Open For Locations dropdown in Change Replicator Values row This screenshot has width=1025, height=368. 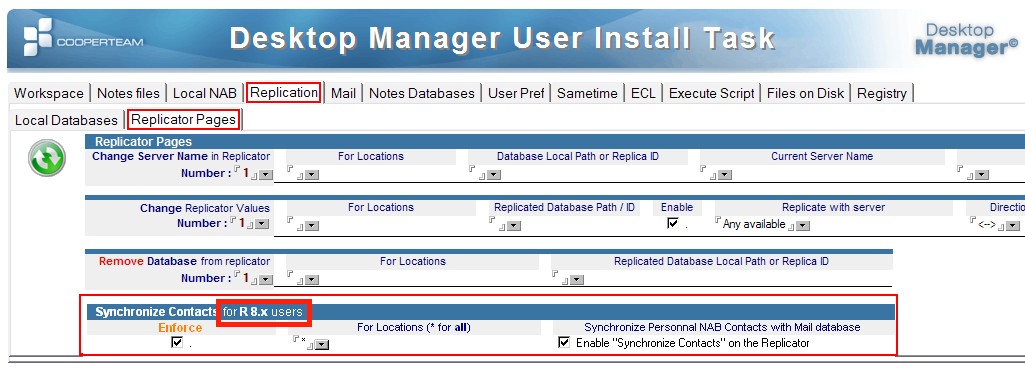tap(312, 226)
